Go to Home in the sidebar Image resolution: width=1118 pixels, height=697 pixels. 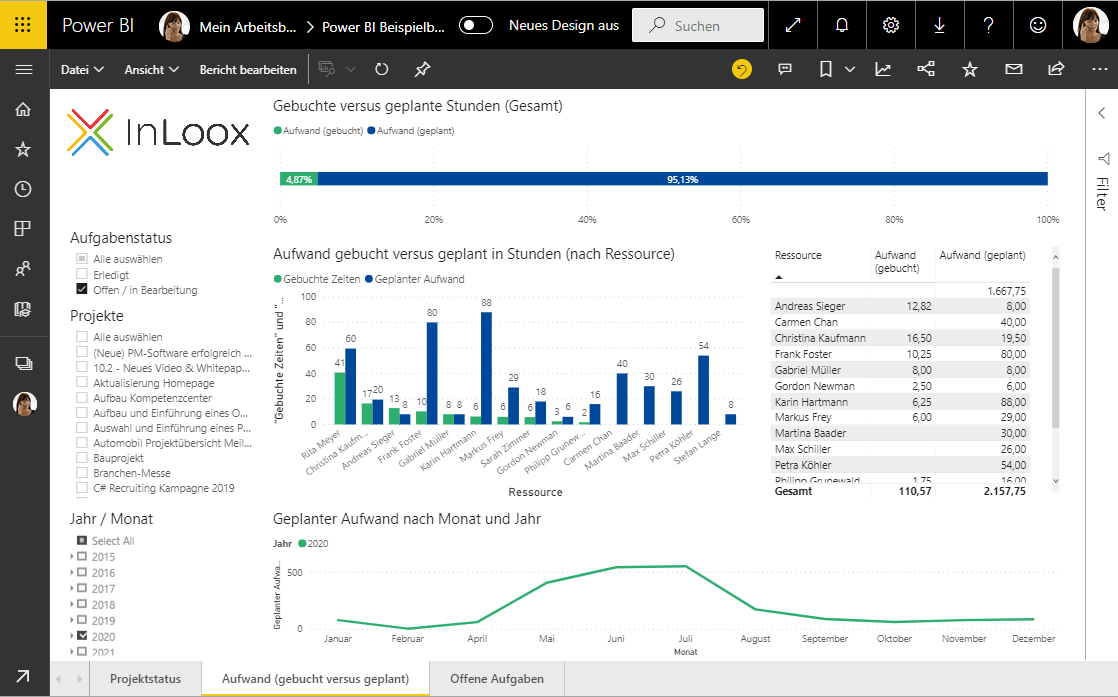[24, 109]
